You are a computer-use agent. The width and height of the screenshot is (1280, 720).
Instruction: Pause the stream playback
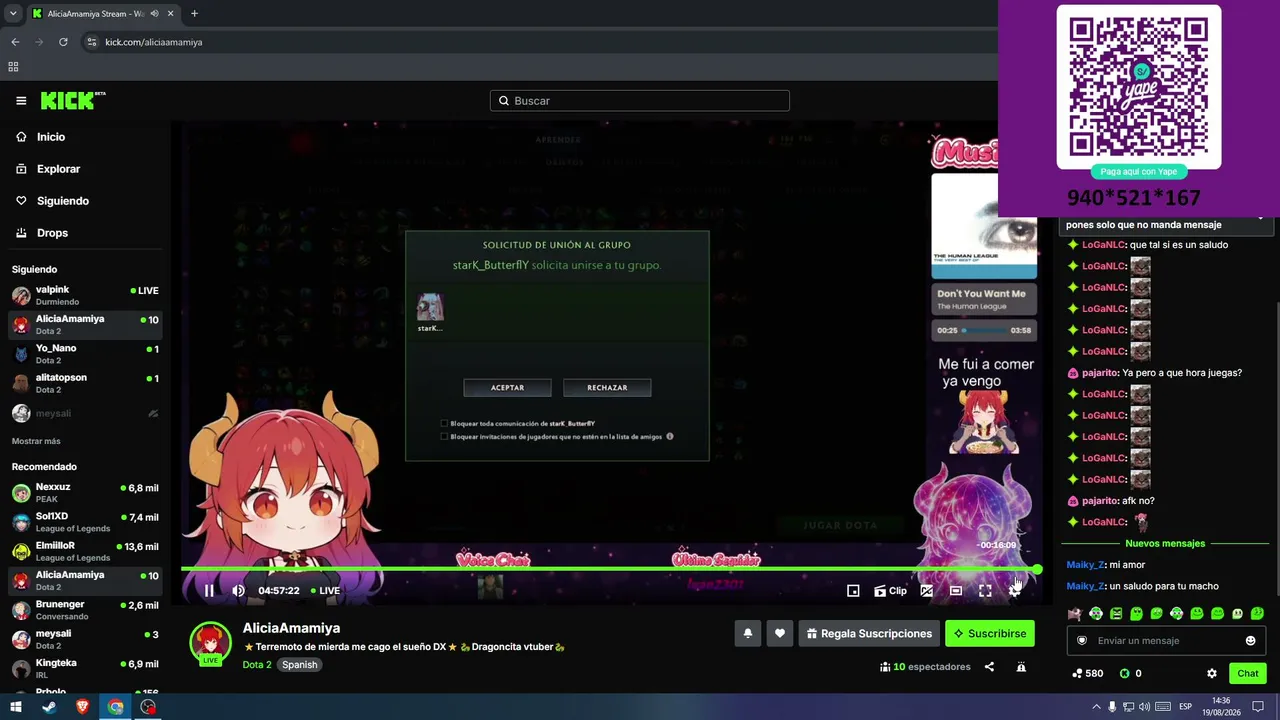click(209, 590)
